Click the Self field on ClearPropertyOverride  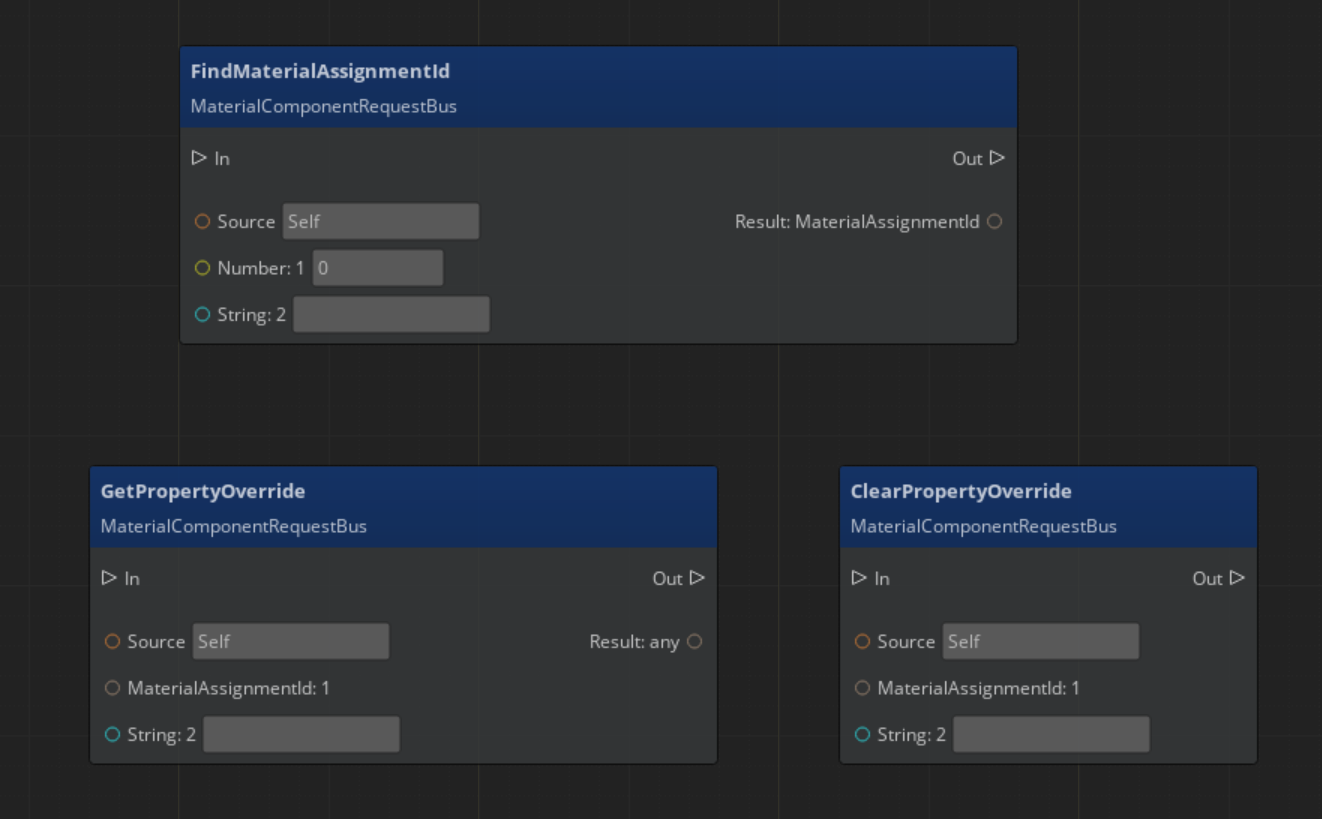[x=1042, y=642]
